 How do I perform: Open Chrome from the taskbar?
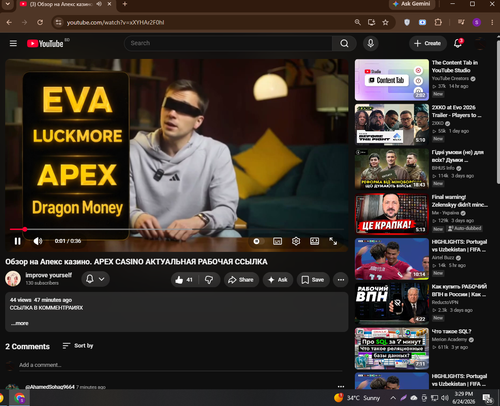tap(20, 398)
